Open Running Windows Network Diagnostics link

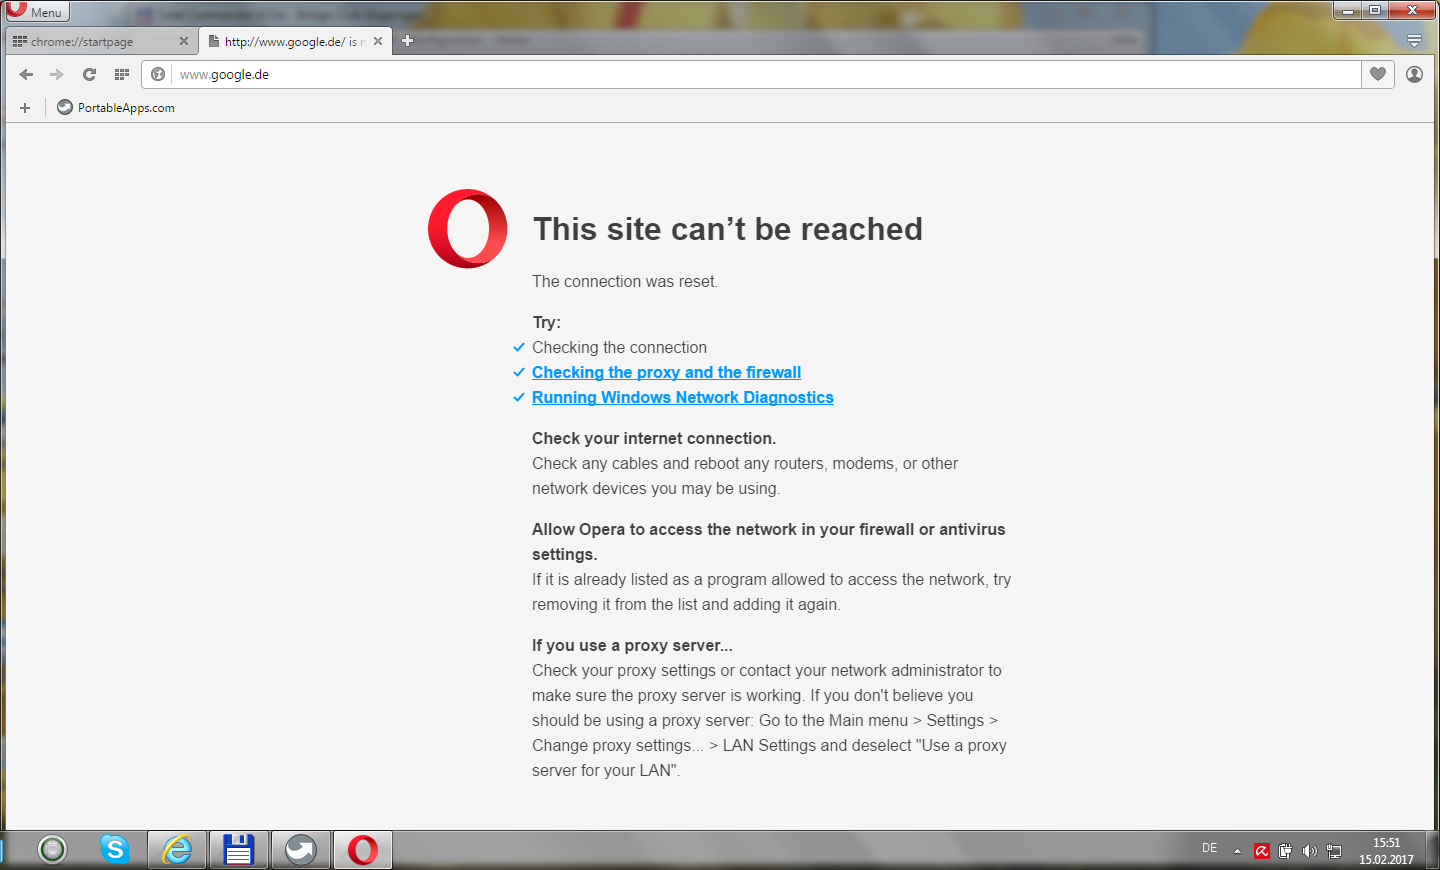point(683,397)
